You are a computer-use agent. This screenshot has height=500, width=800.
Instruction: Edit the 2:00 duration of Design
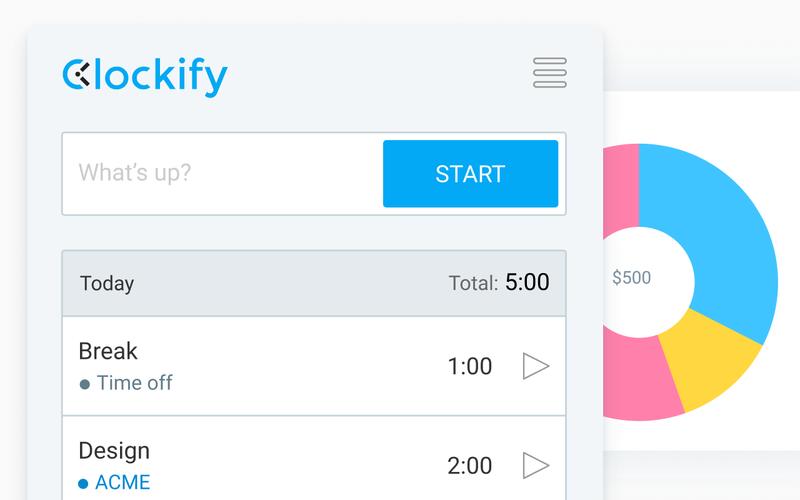(470, 466)
